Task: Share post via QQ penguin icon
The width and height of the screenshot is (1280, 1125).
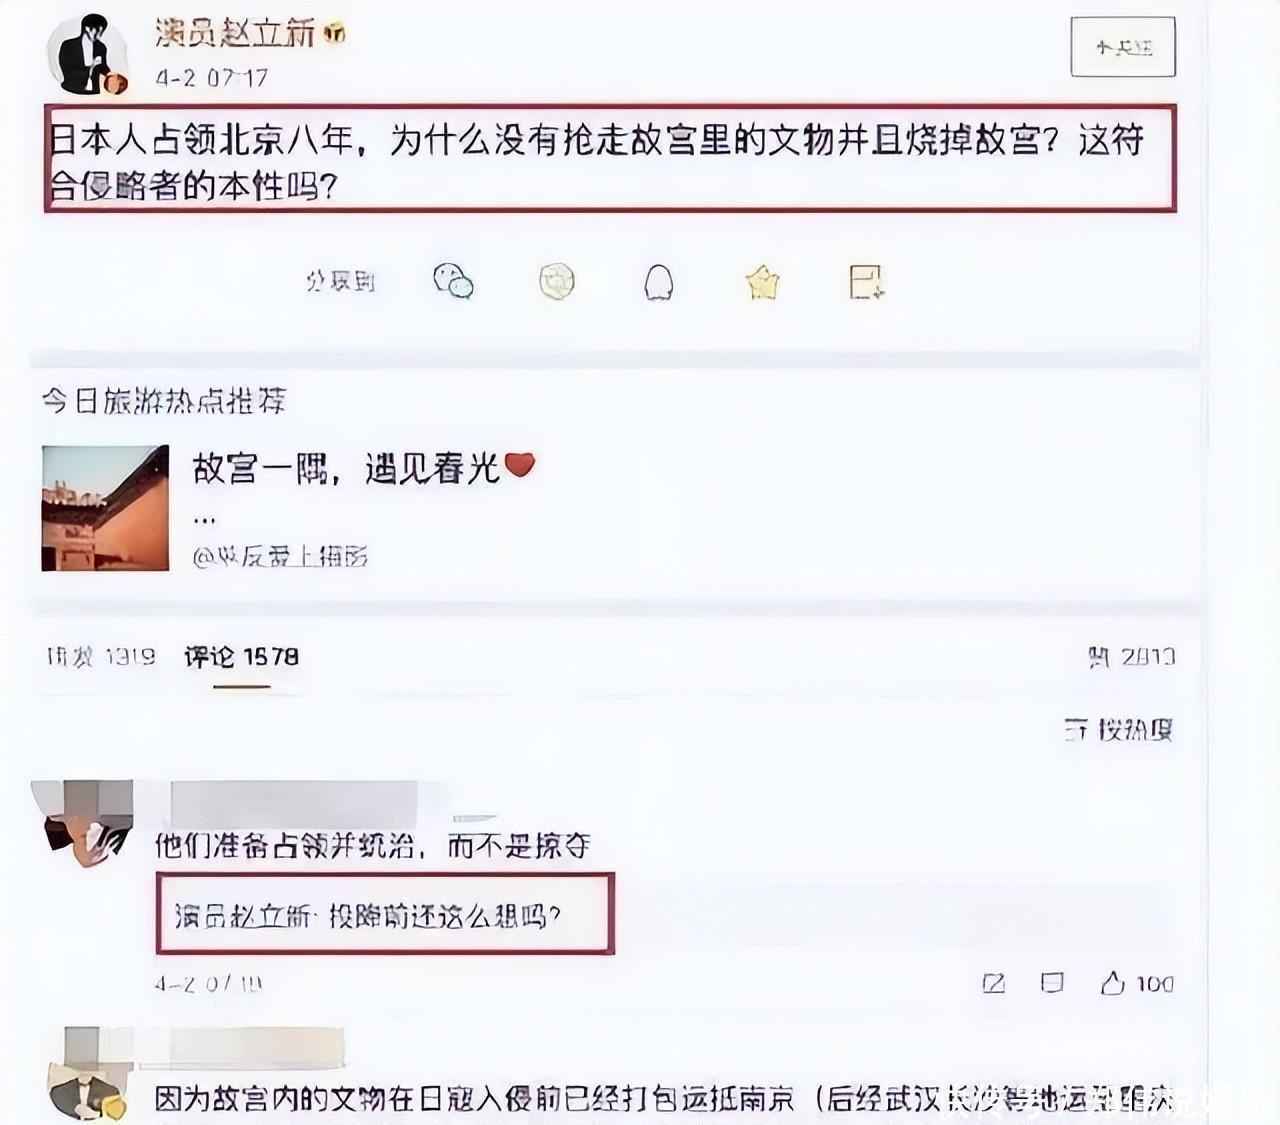Action: pos(658,282)
